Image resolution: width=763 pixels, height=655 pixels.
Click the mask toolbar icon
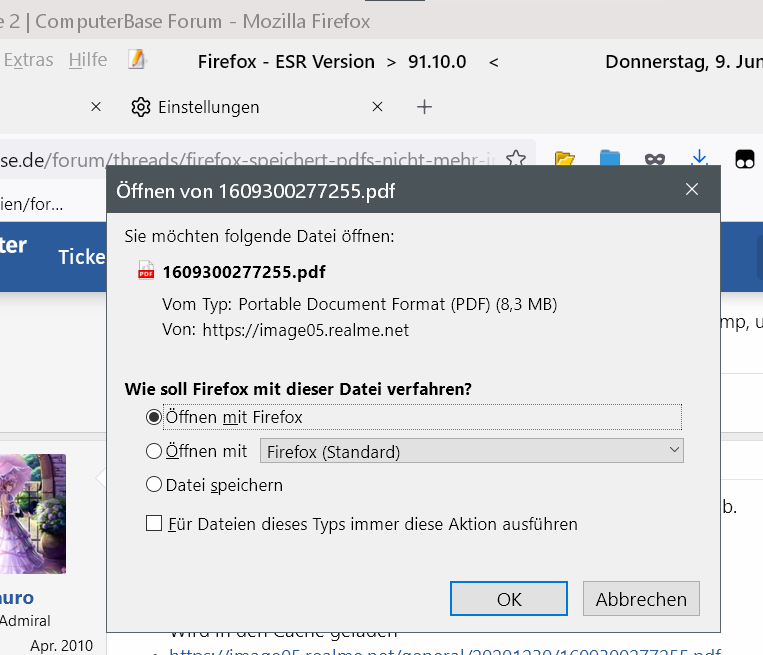[x=654, y=159]
